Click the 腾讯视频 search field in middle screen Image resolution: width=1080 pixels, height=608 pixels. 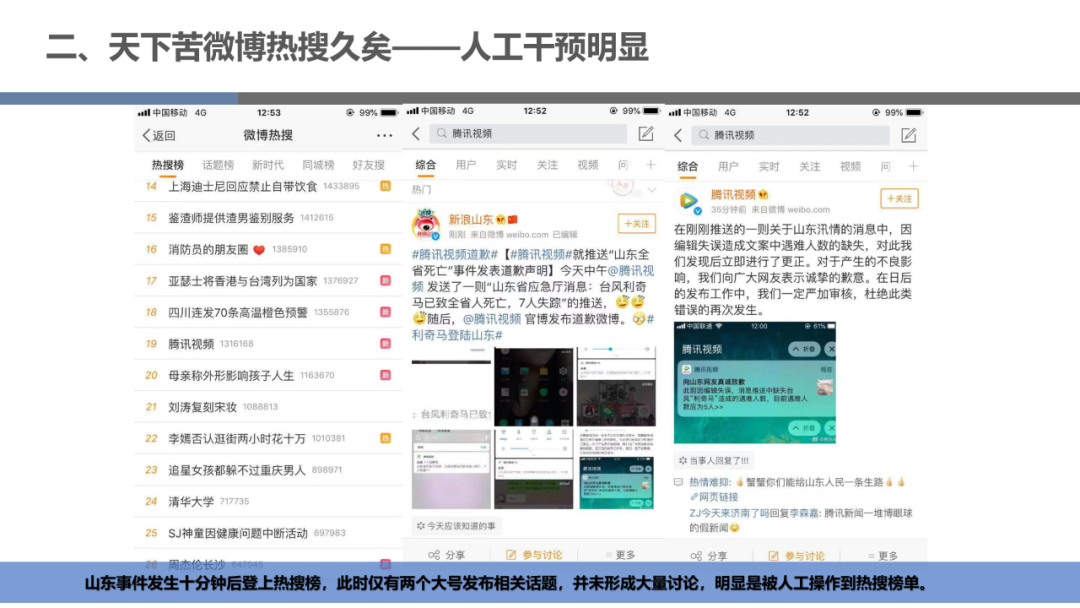pos(528,134)
